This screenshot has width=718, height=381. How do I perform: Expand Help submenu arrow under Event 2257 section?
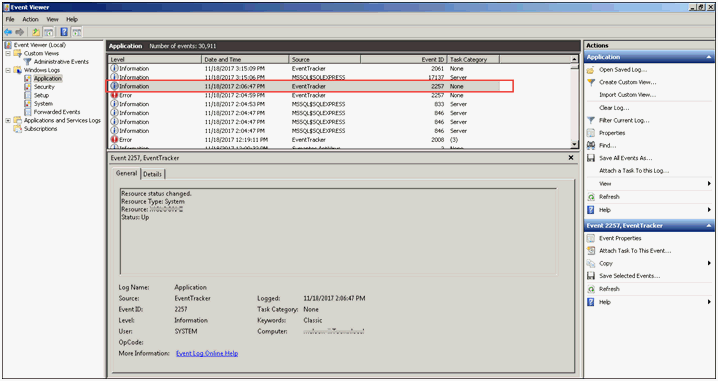709,302
